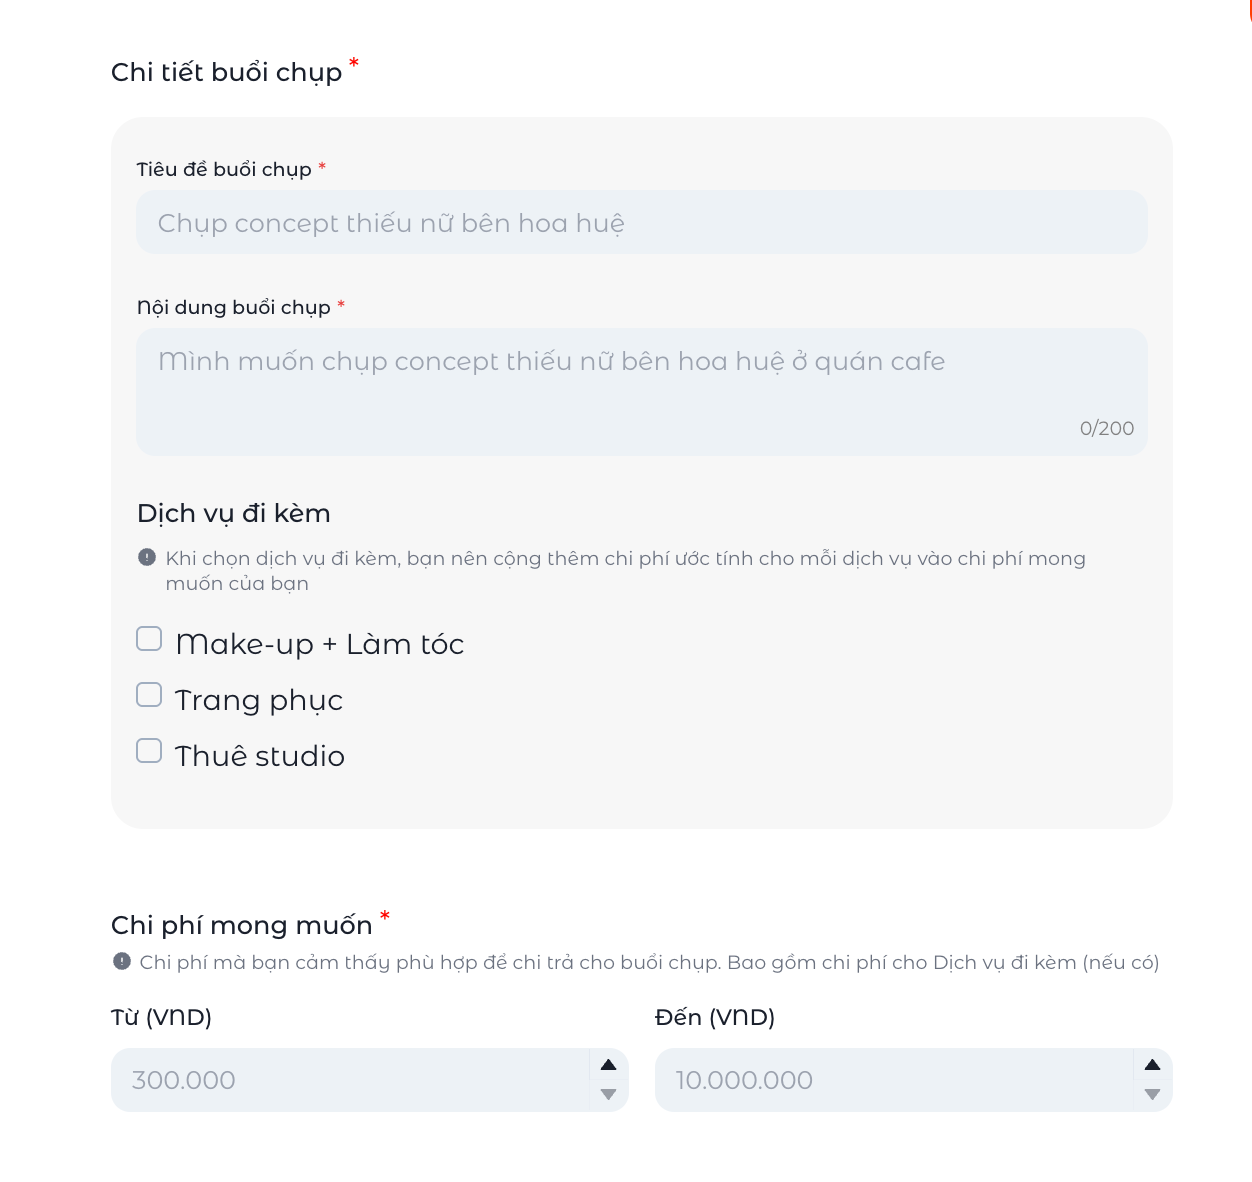
Task: Click the red asterisk next to Chi tiết buổi chụp
Action: [x=354, y=64]
